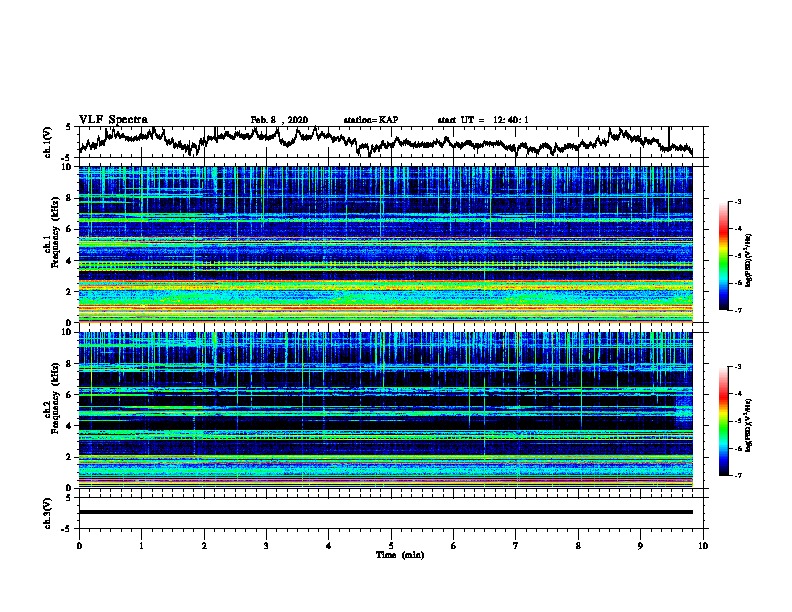The width and height of the screenshot is (792, 612).
Task: Click the ch.2 colorbar log(PSD) label
Action: tap(749, 425)
